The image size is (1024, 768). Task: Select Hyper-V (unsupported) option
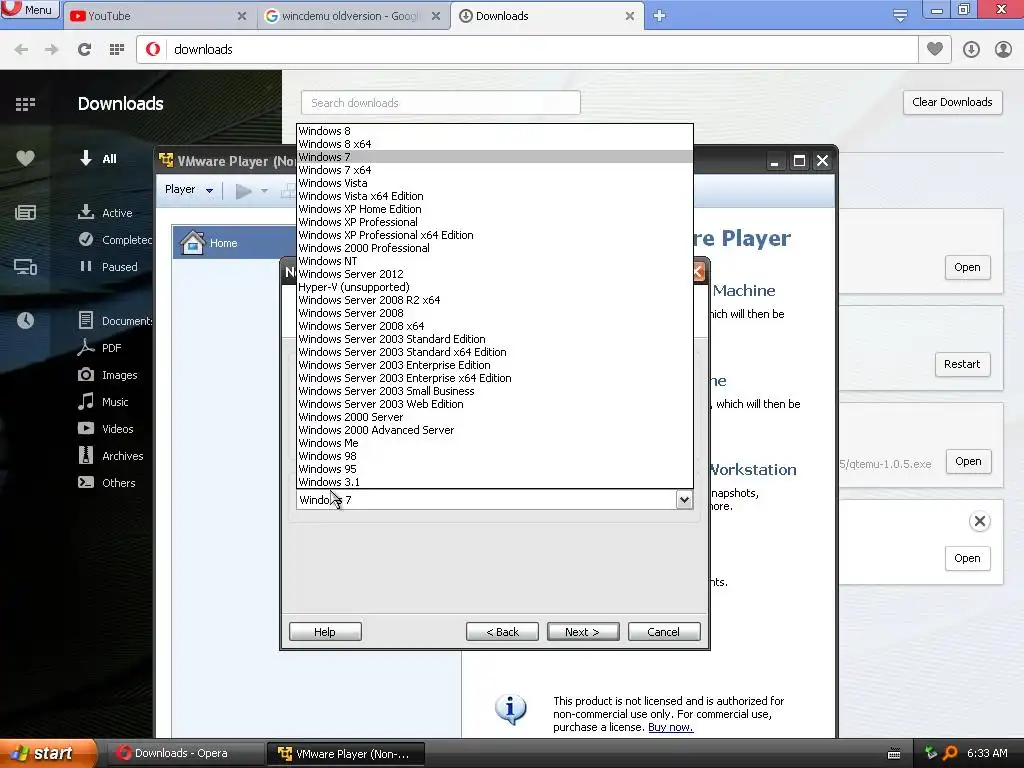494,287
